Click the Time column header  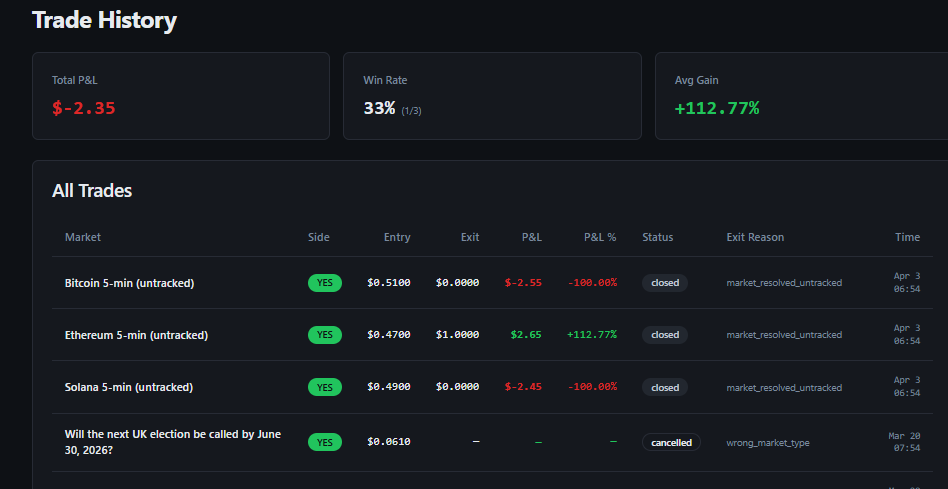(x=907, y=237)
